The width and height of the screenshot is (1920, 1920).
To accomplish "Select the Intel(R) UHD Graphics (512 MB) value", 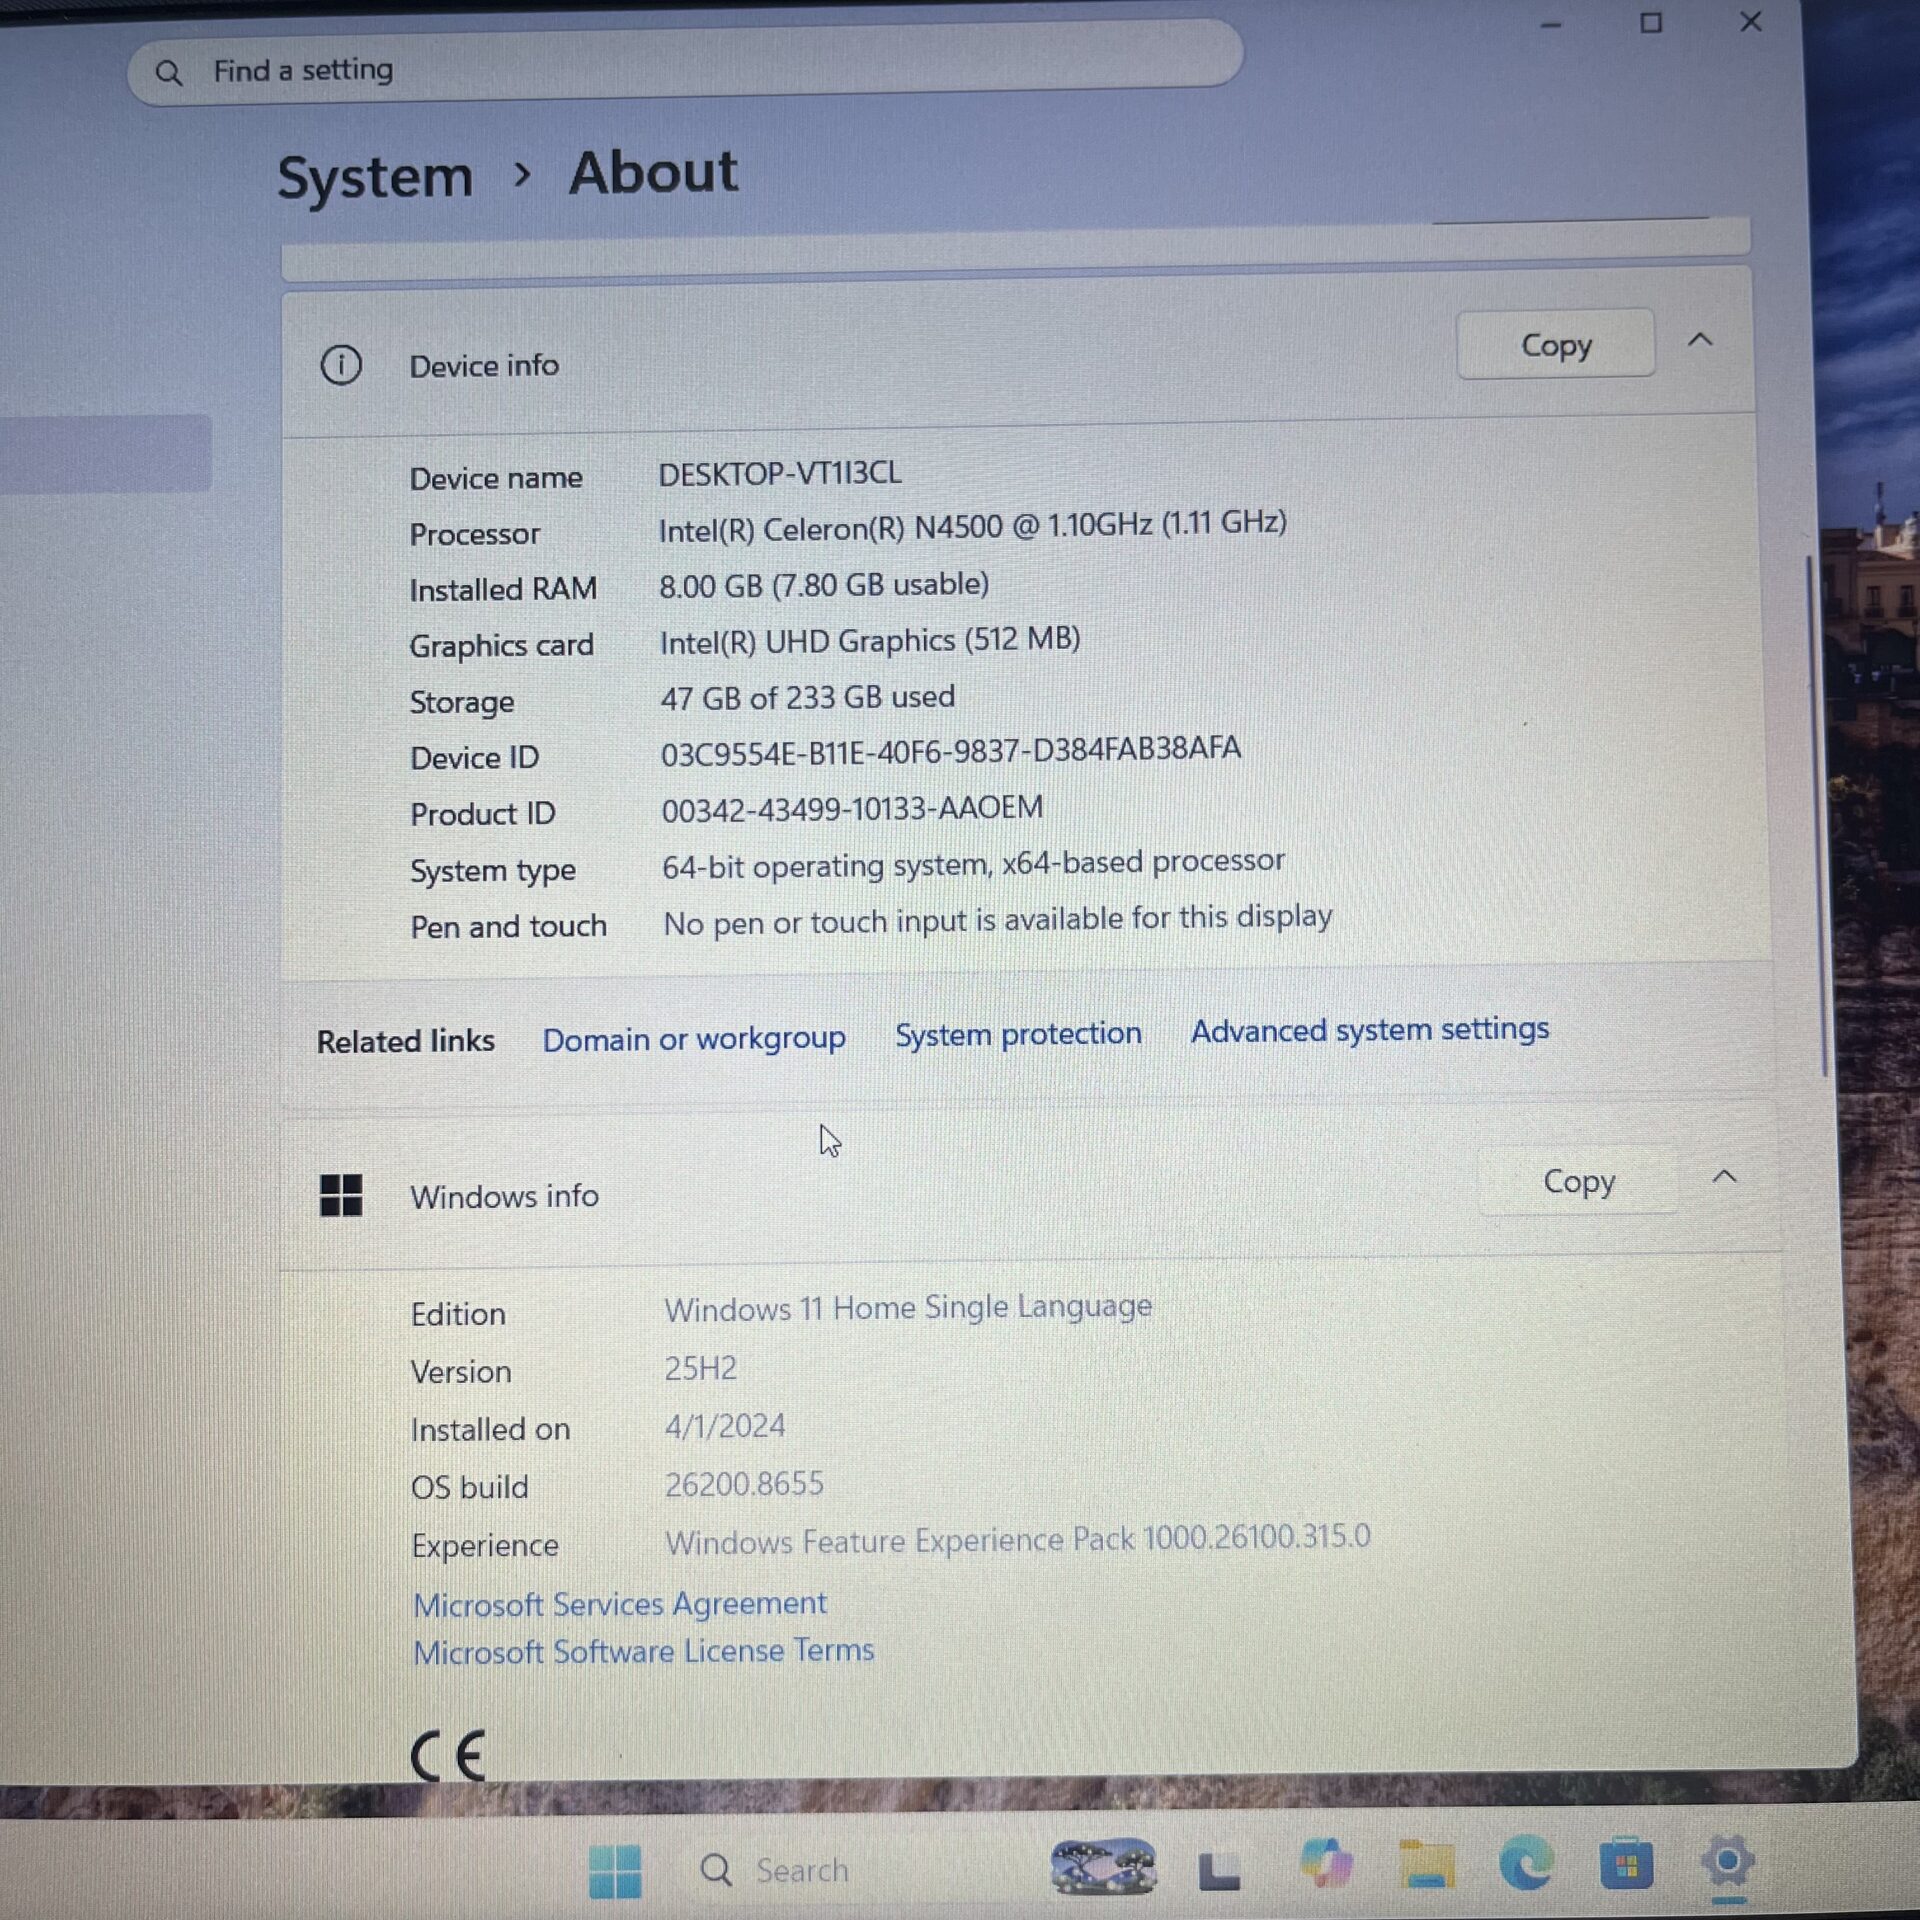I will coord(870,640).
